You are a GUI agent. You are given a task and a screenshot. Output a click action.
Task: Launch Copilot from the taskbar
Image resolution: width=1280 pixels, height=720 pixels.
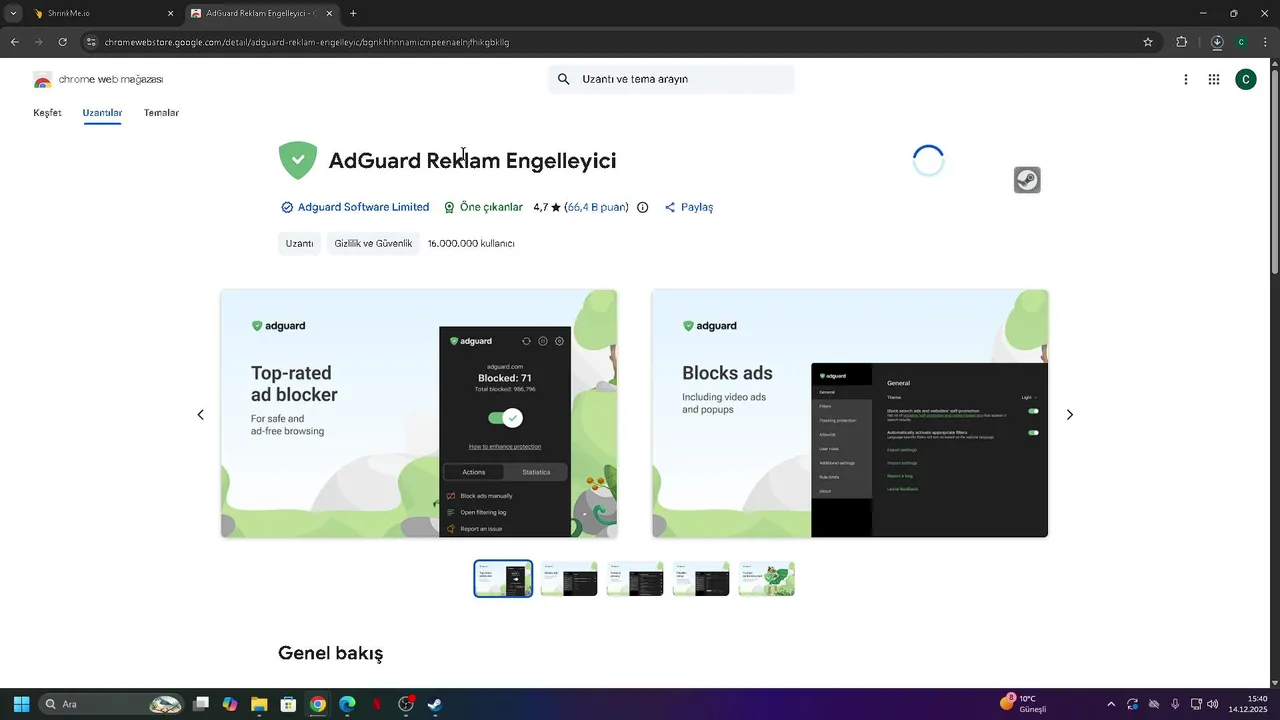click(230, 704)
